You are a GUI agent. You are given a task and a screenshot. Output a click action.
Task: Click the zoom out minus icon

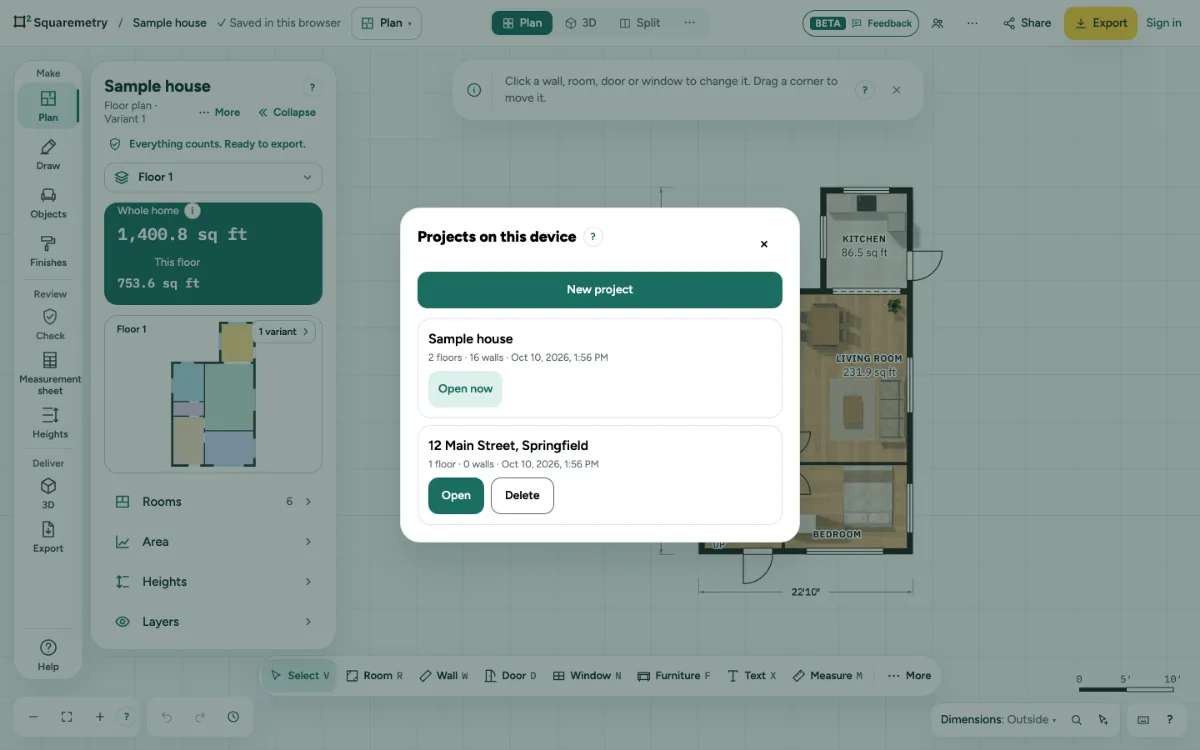pyautogui.click(x=33, y=717)
